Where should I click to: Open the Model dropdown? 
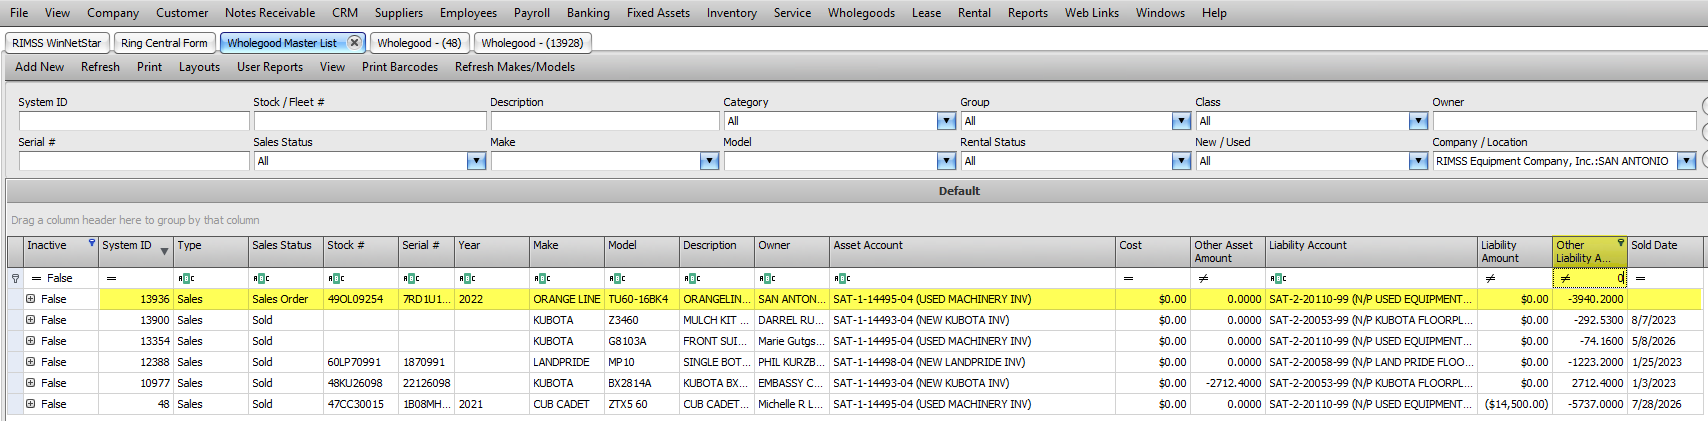(946, 161)
